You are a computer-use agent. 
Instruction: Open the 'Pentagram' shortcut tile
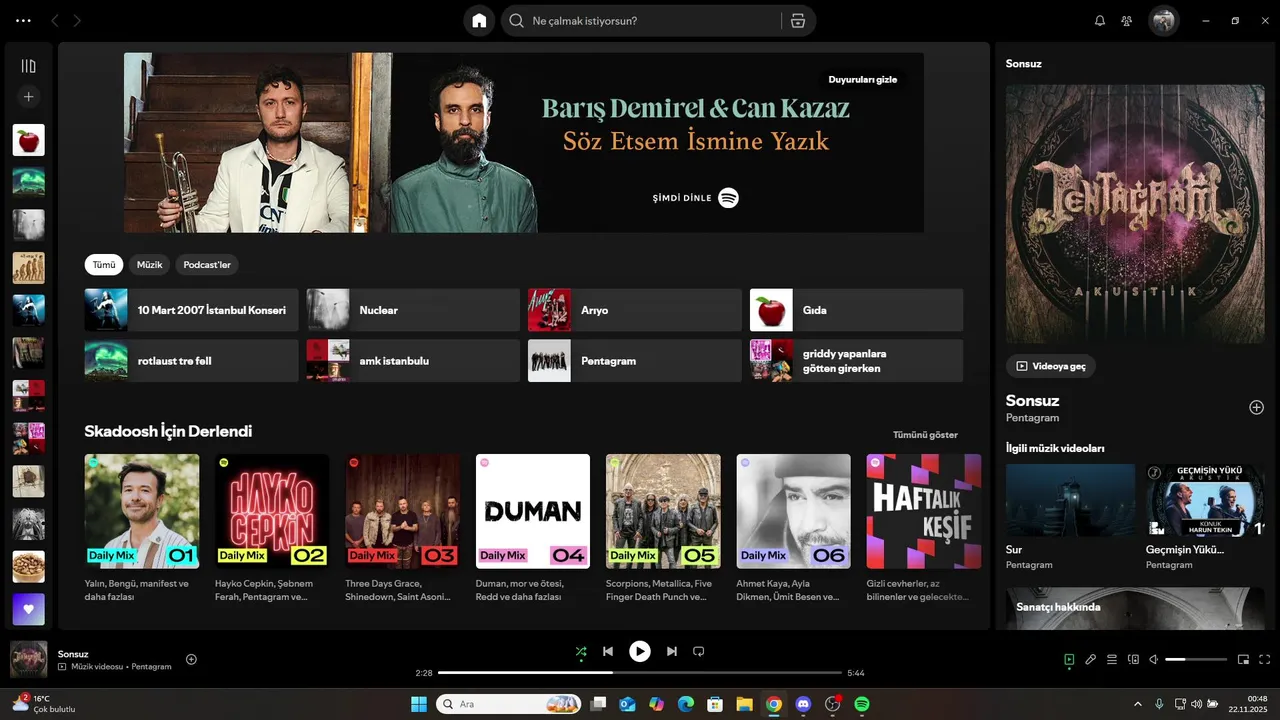[634, 361]
